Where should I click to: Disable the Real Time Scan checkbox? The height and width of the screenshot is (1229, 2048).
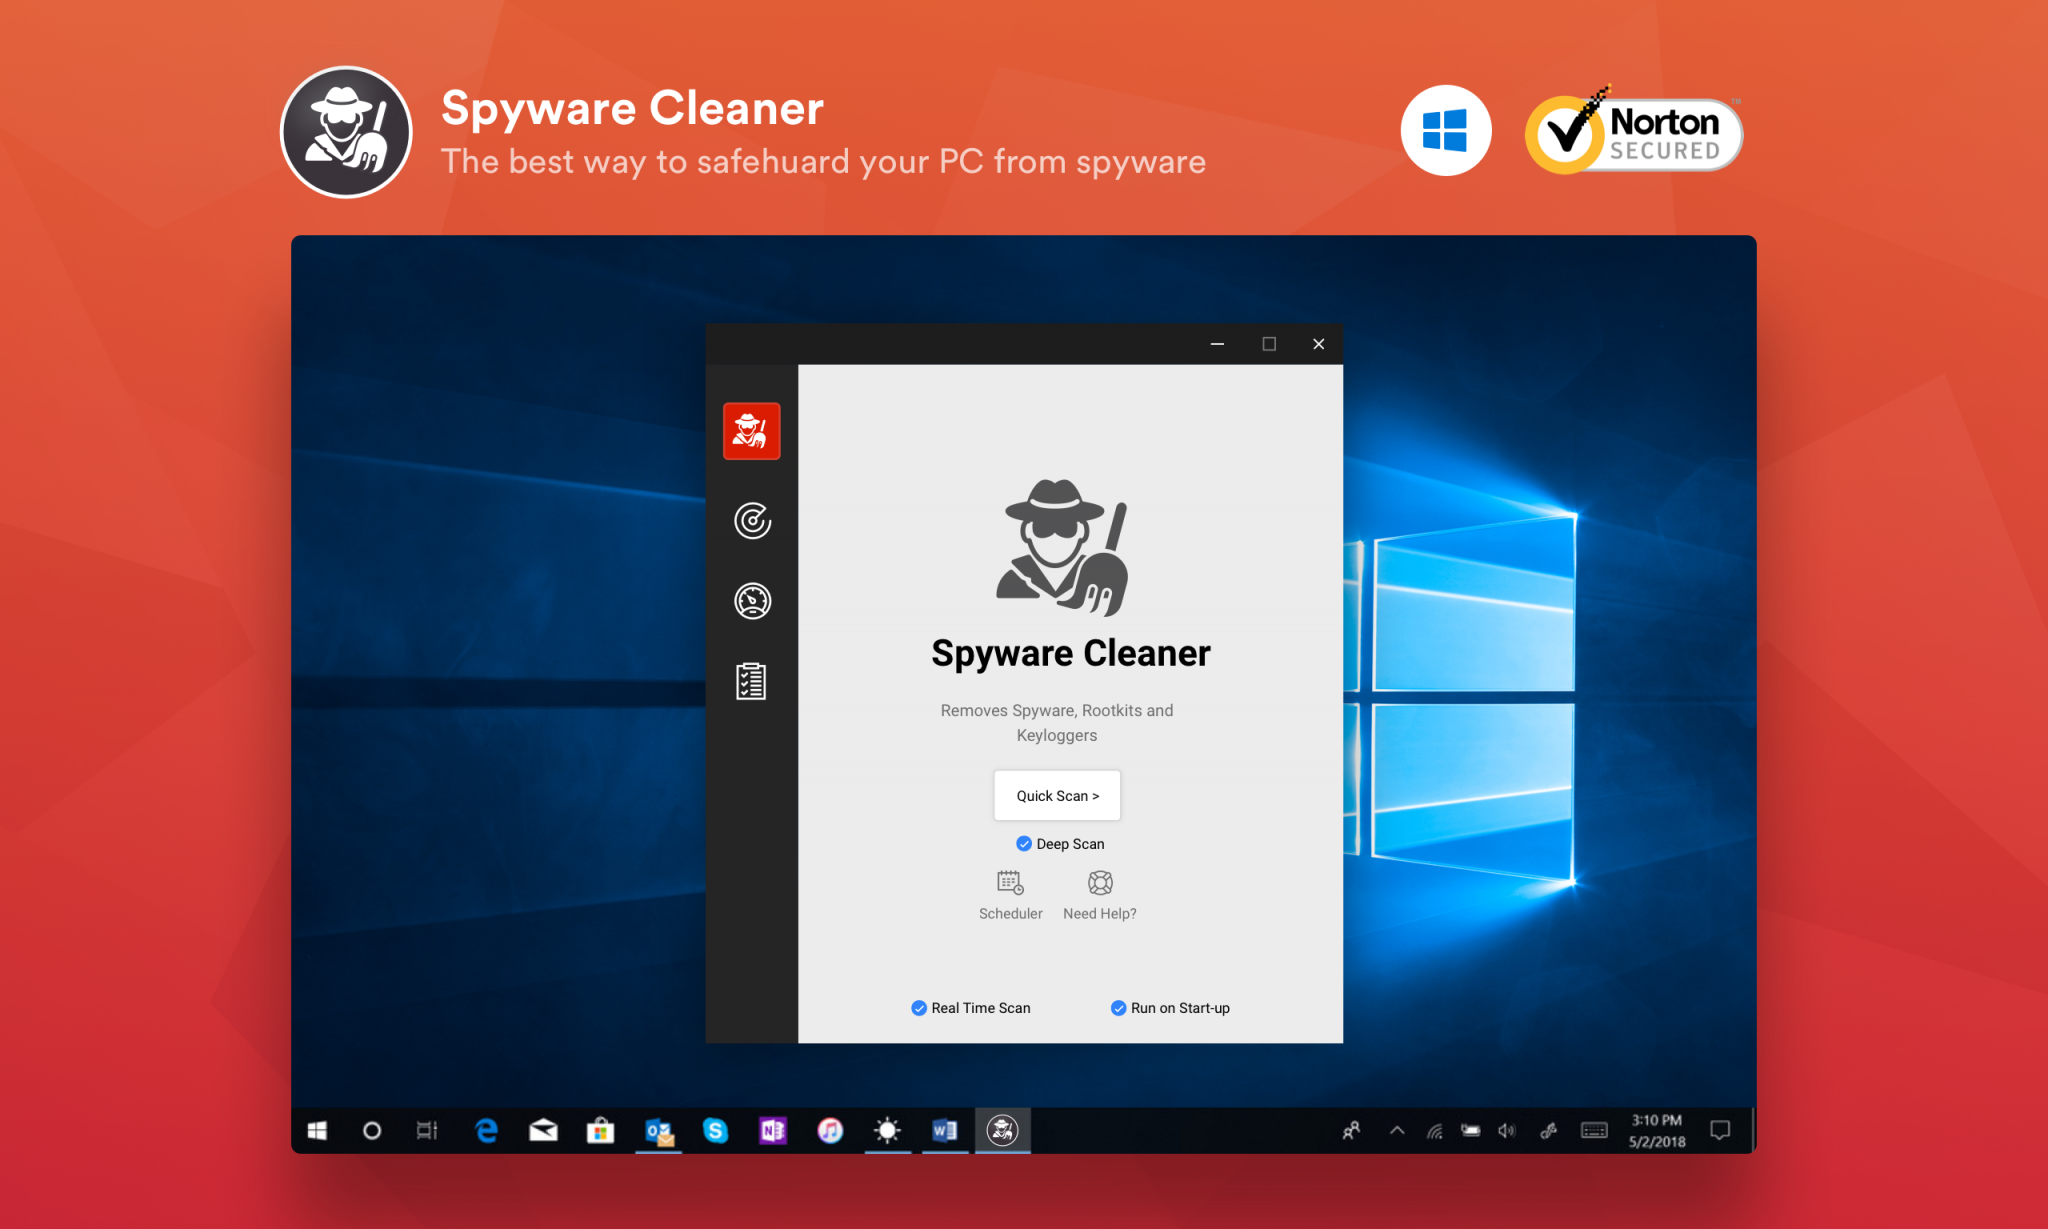(919, 1008)
